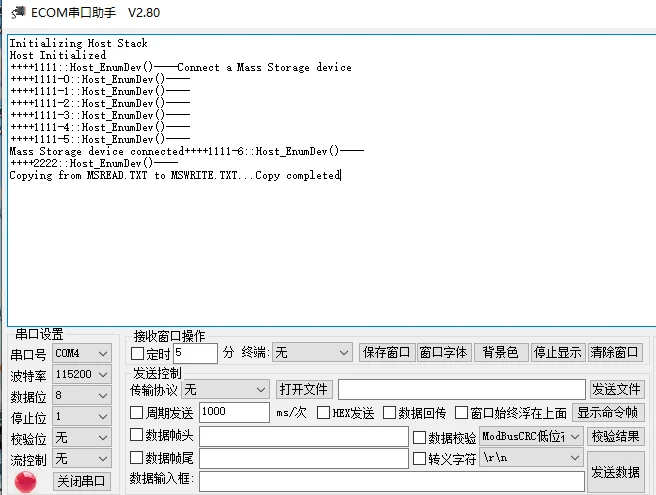Click the 数据帧尾 input field
This screenshot has width=656, height=495.
click(304, 459)
